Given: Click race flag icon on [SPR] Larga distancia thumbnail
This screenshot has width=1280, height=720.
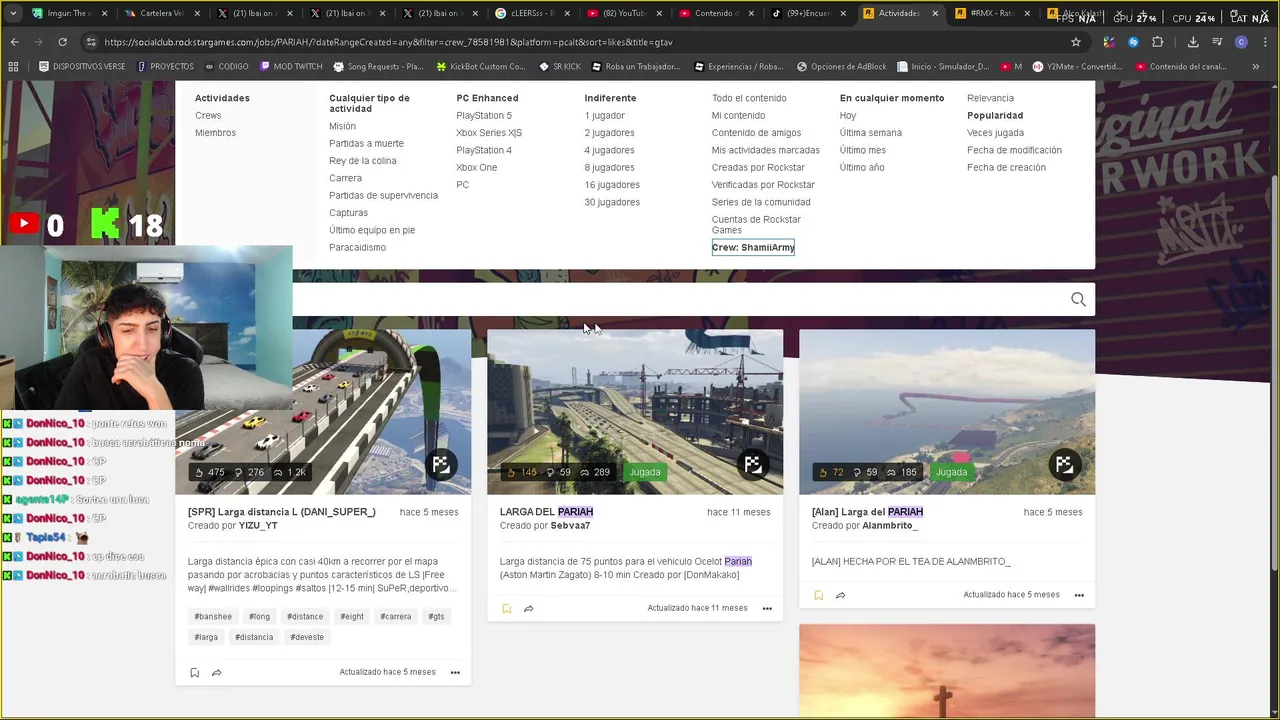Looking at the screenshot, I should point(440,464).
